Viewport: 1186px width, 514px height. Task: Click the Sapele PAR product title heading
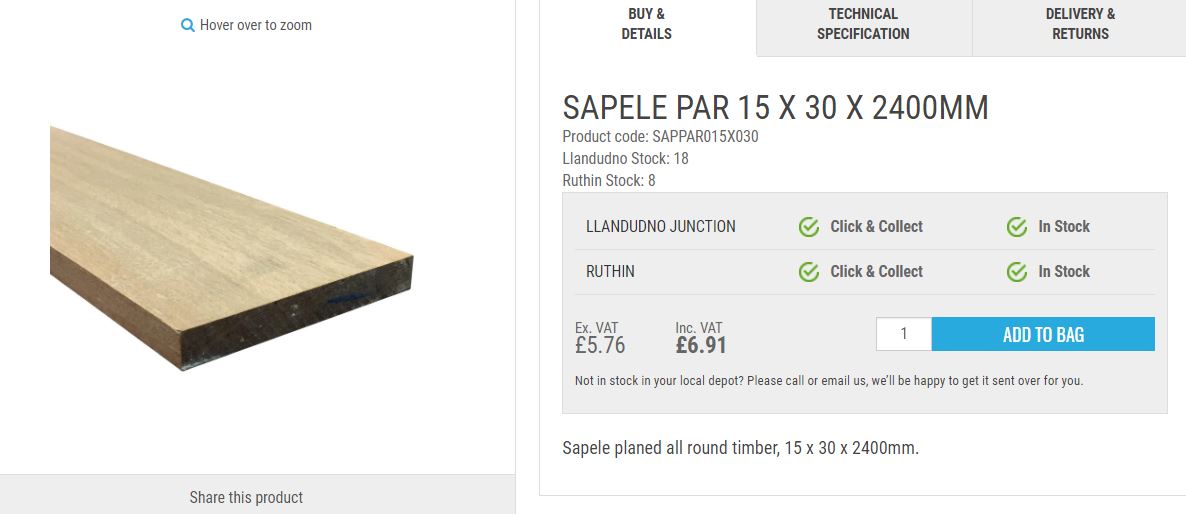coord(775,108)
